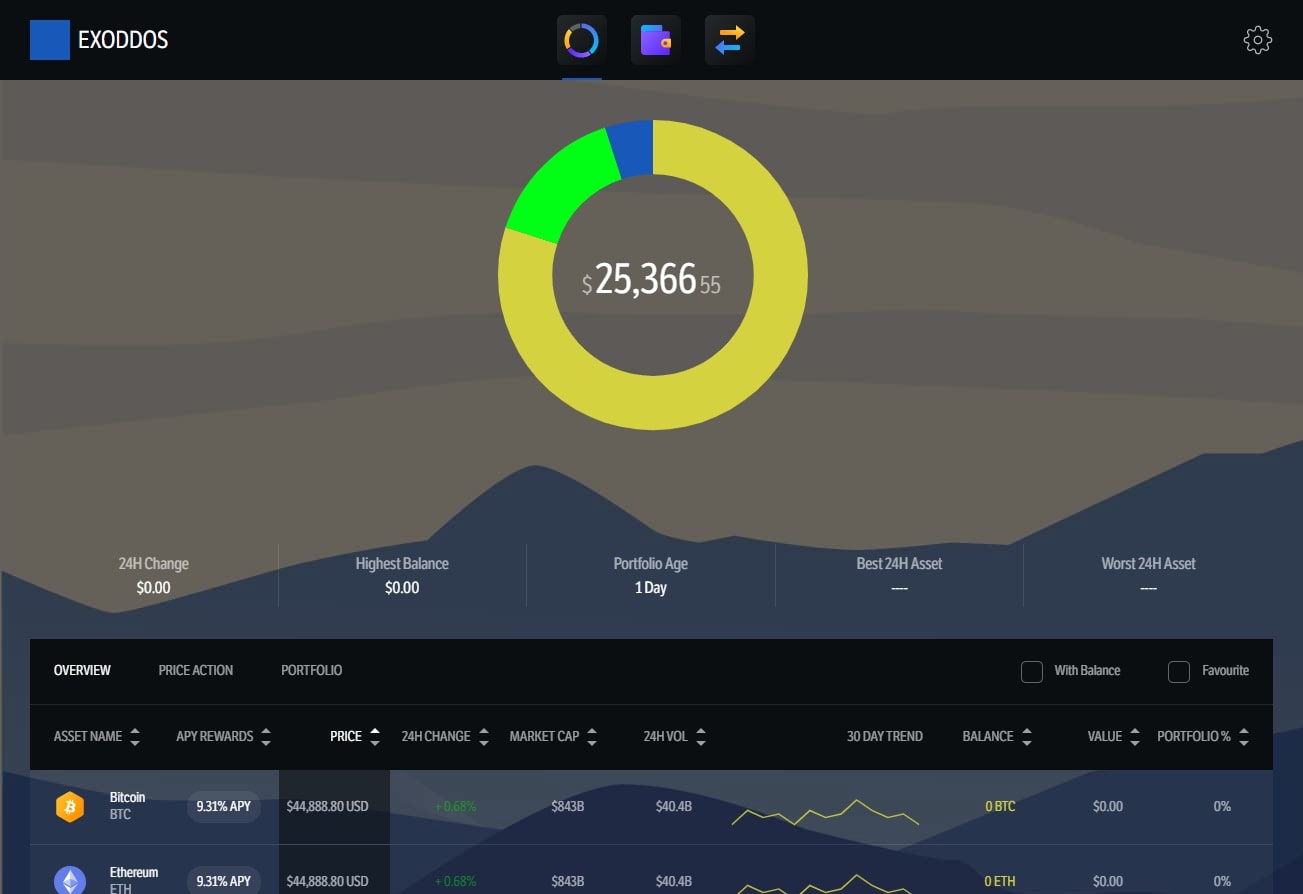Click the blue EXODDOS logo square
This screenshot has height=894, width=1303.
click(x=50, y=40)
